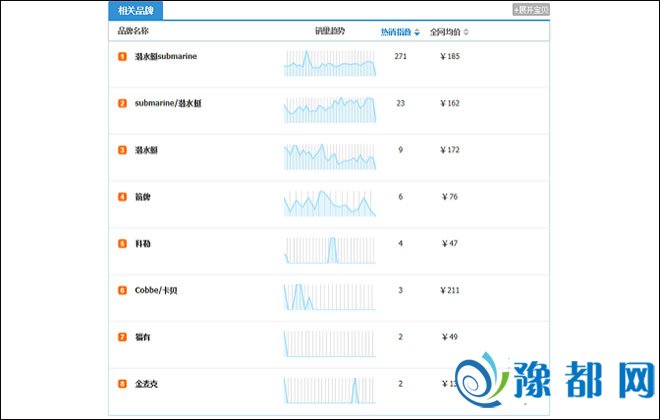Viewport: 660px width, 420px height.
Task: Switch to the 相关品牌 tab
Action: coord(135,10)
